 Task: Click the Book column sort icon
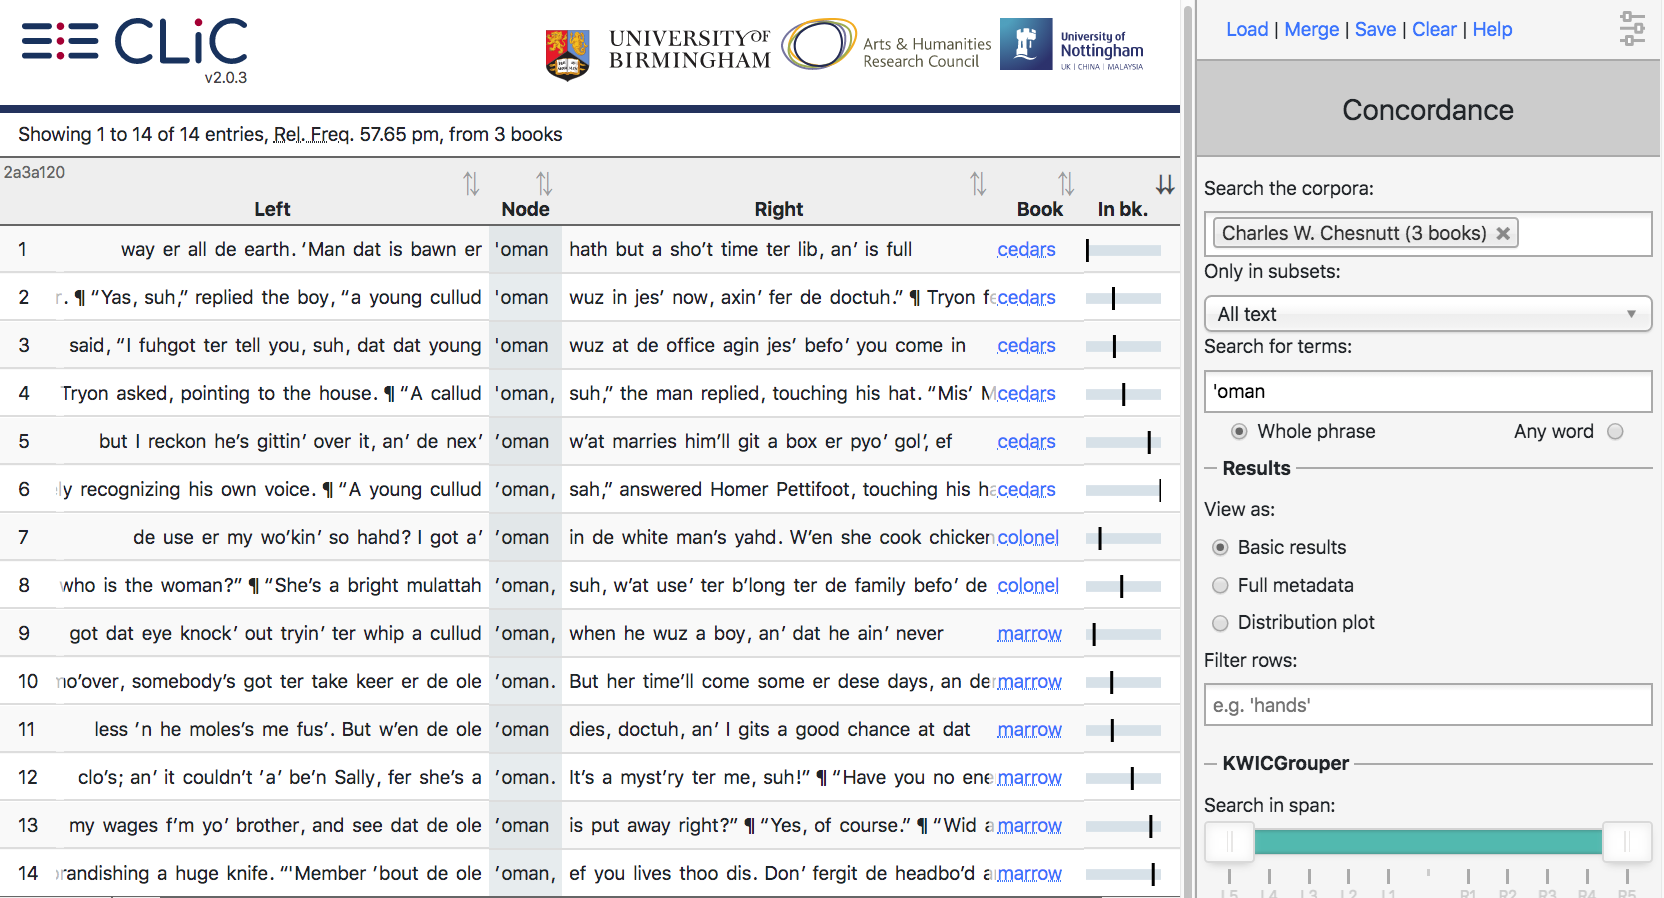pos(1066,184)
